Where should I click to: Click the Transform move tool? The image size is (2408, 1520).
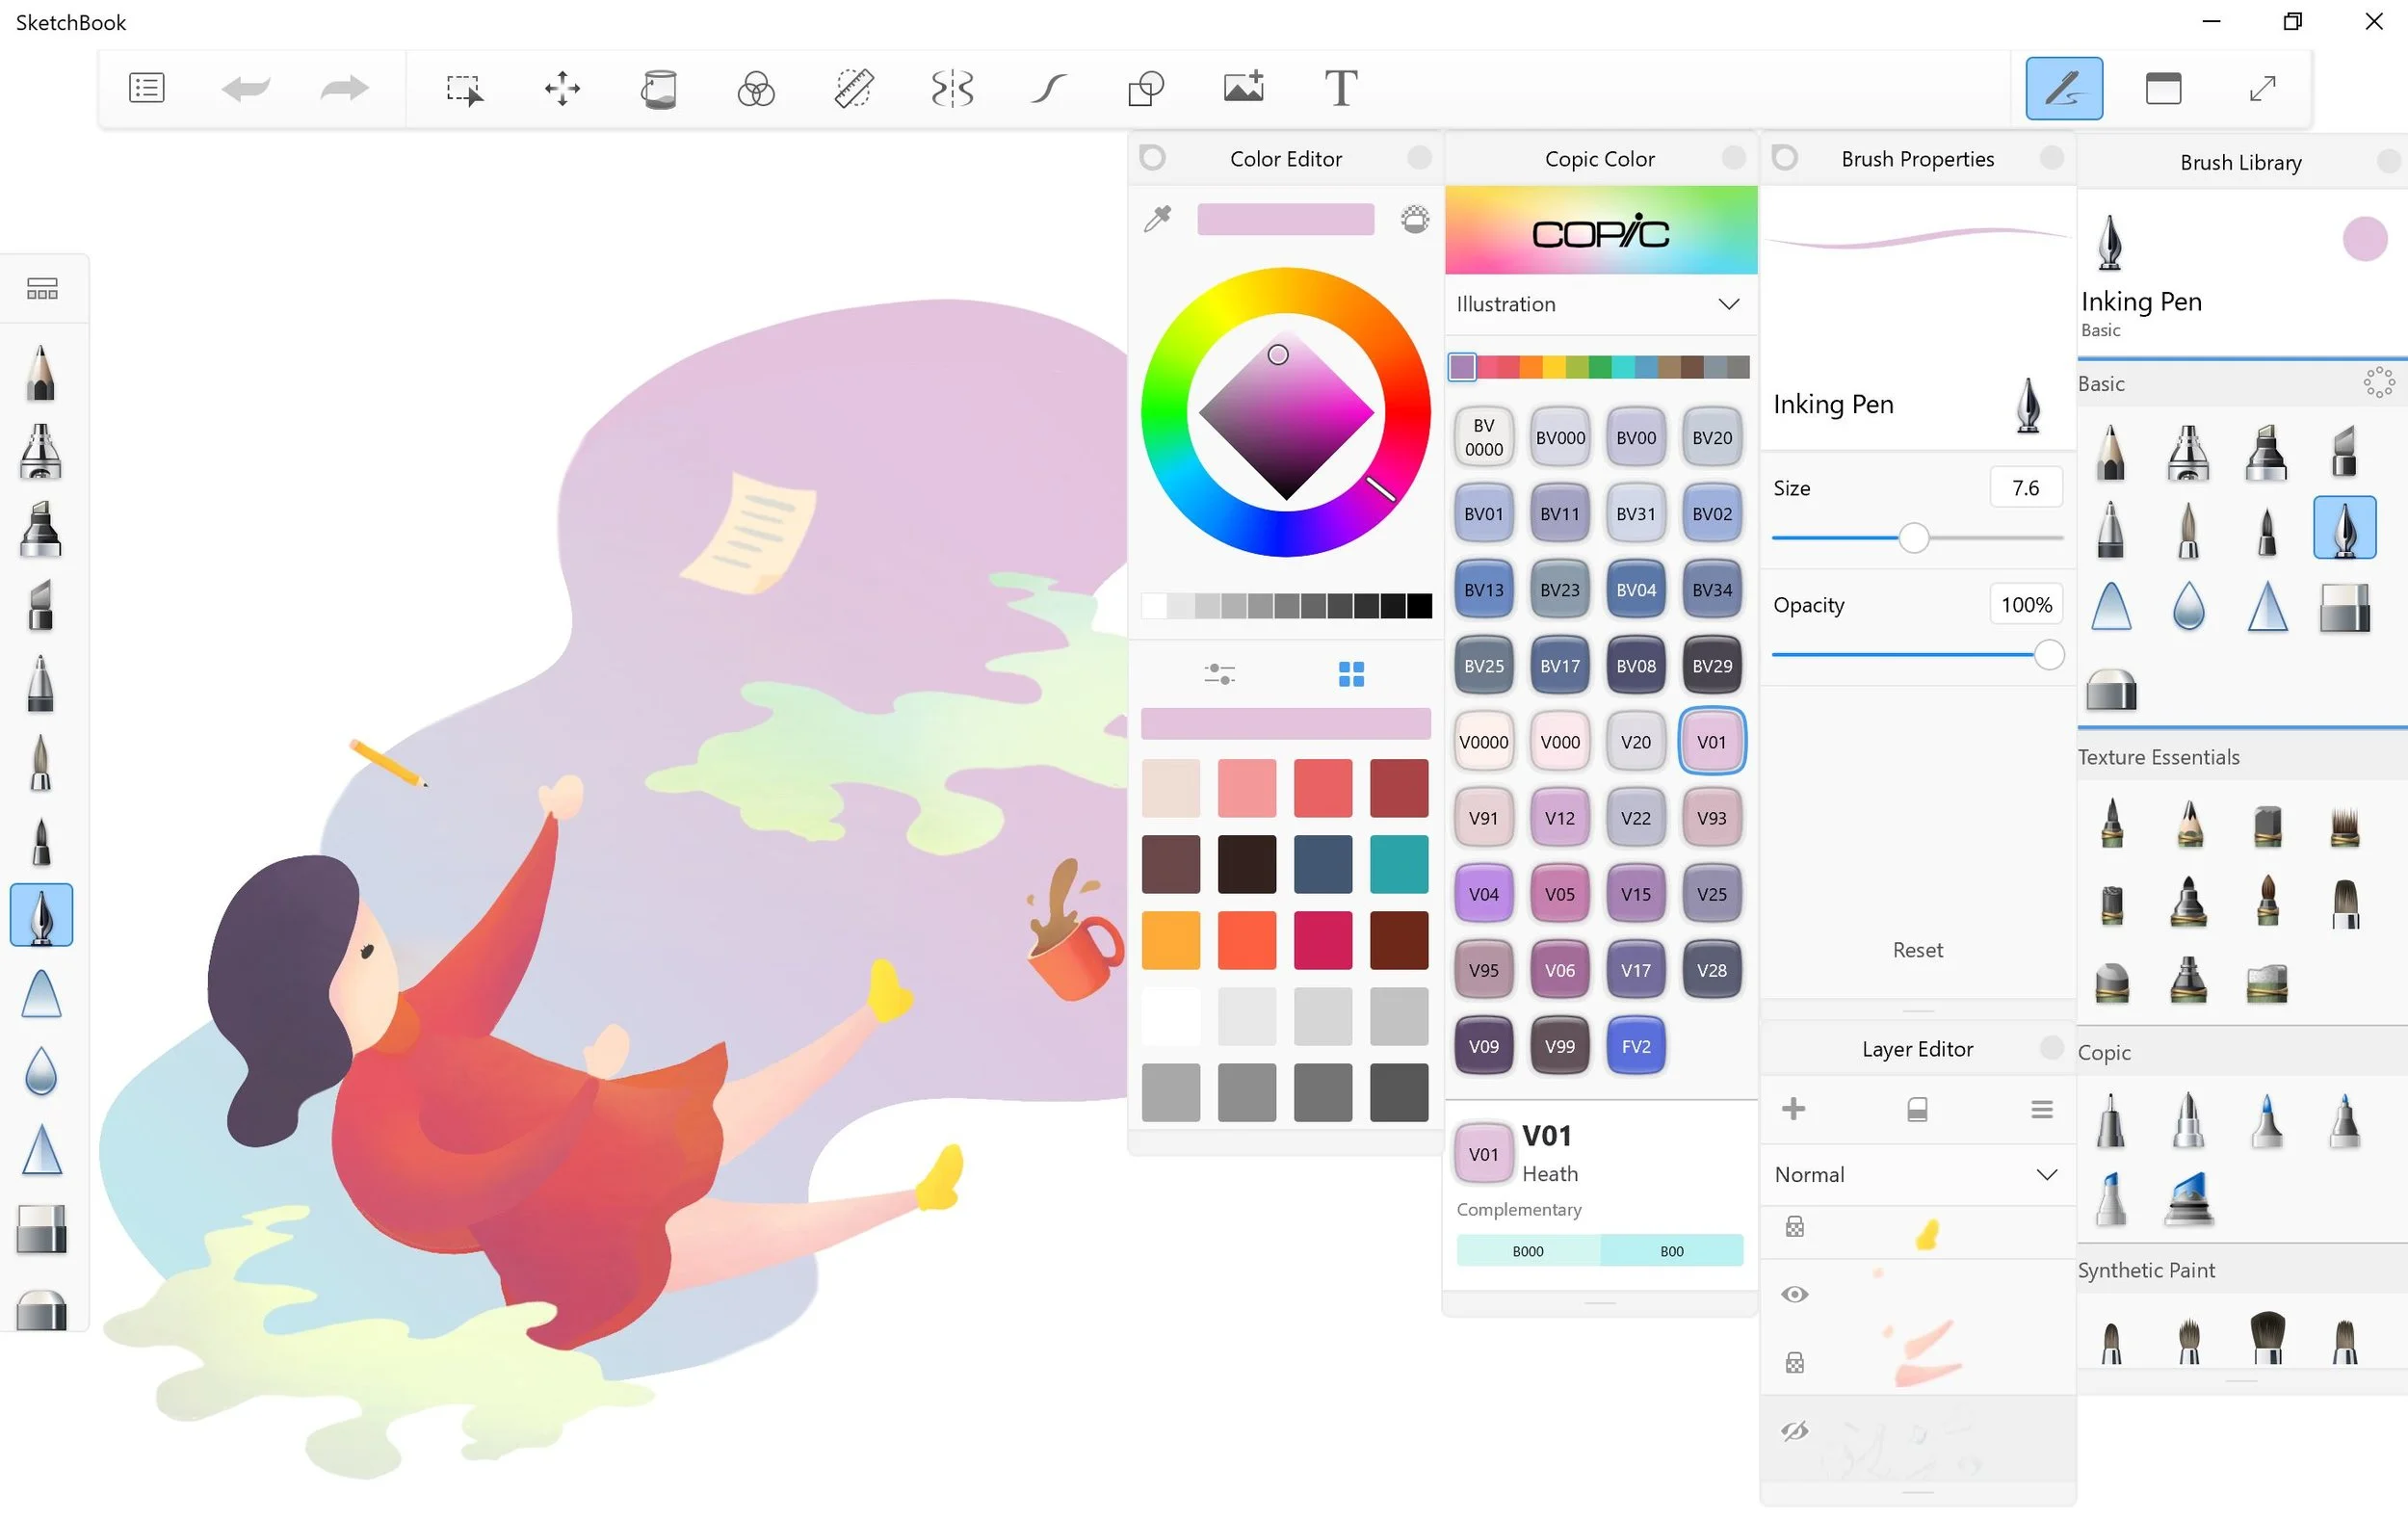pos(562,89)
